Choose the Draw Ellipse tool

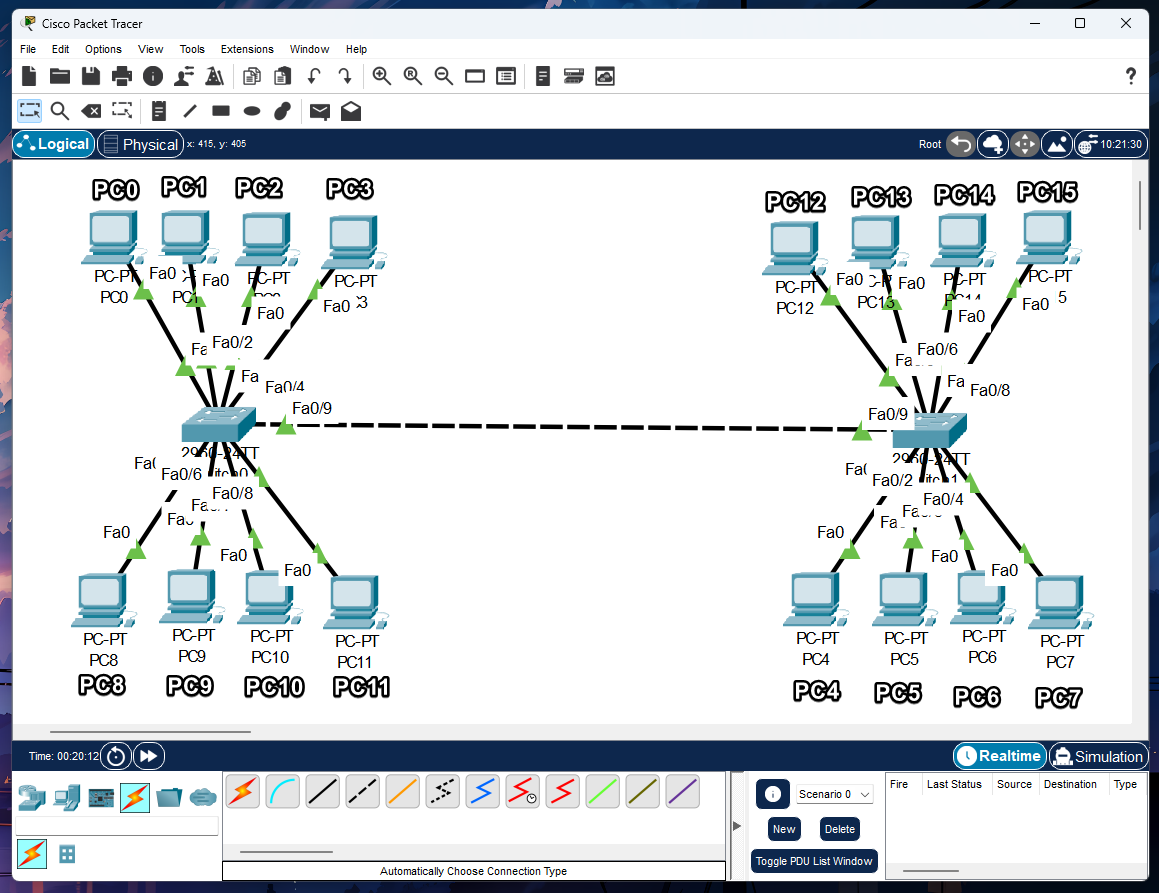(252, 112)
